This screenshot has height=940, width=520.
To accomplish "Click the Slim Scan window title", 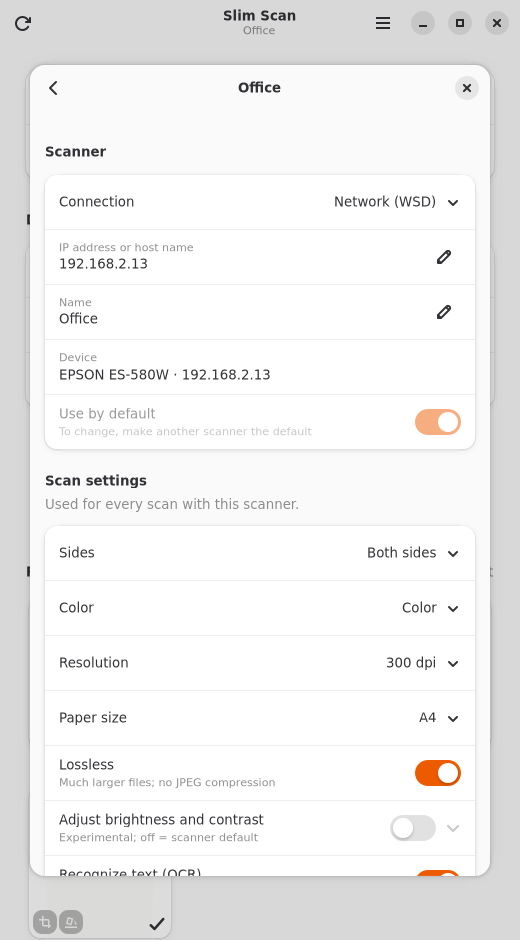I will tap(259, 16).
